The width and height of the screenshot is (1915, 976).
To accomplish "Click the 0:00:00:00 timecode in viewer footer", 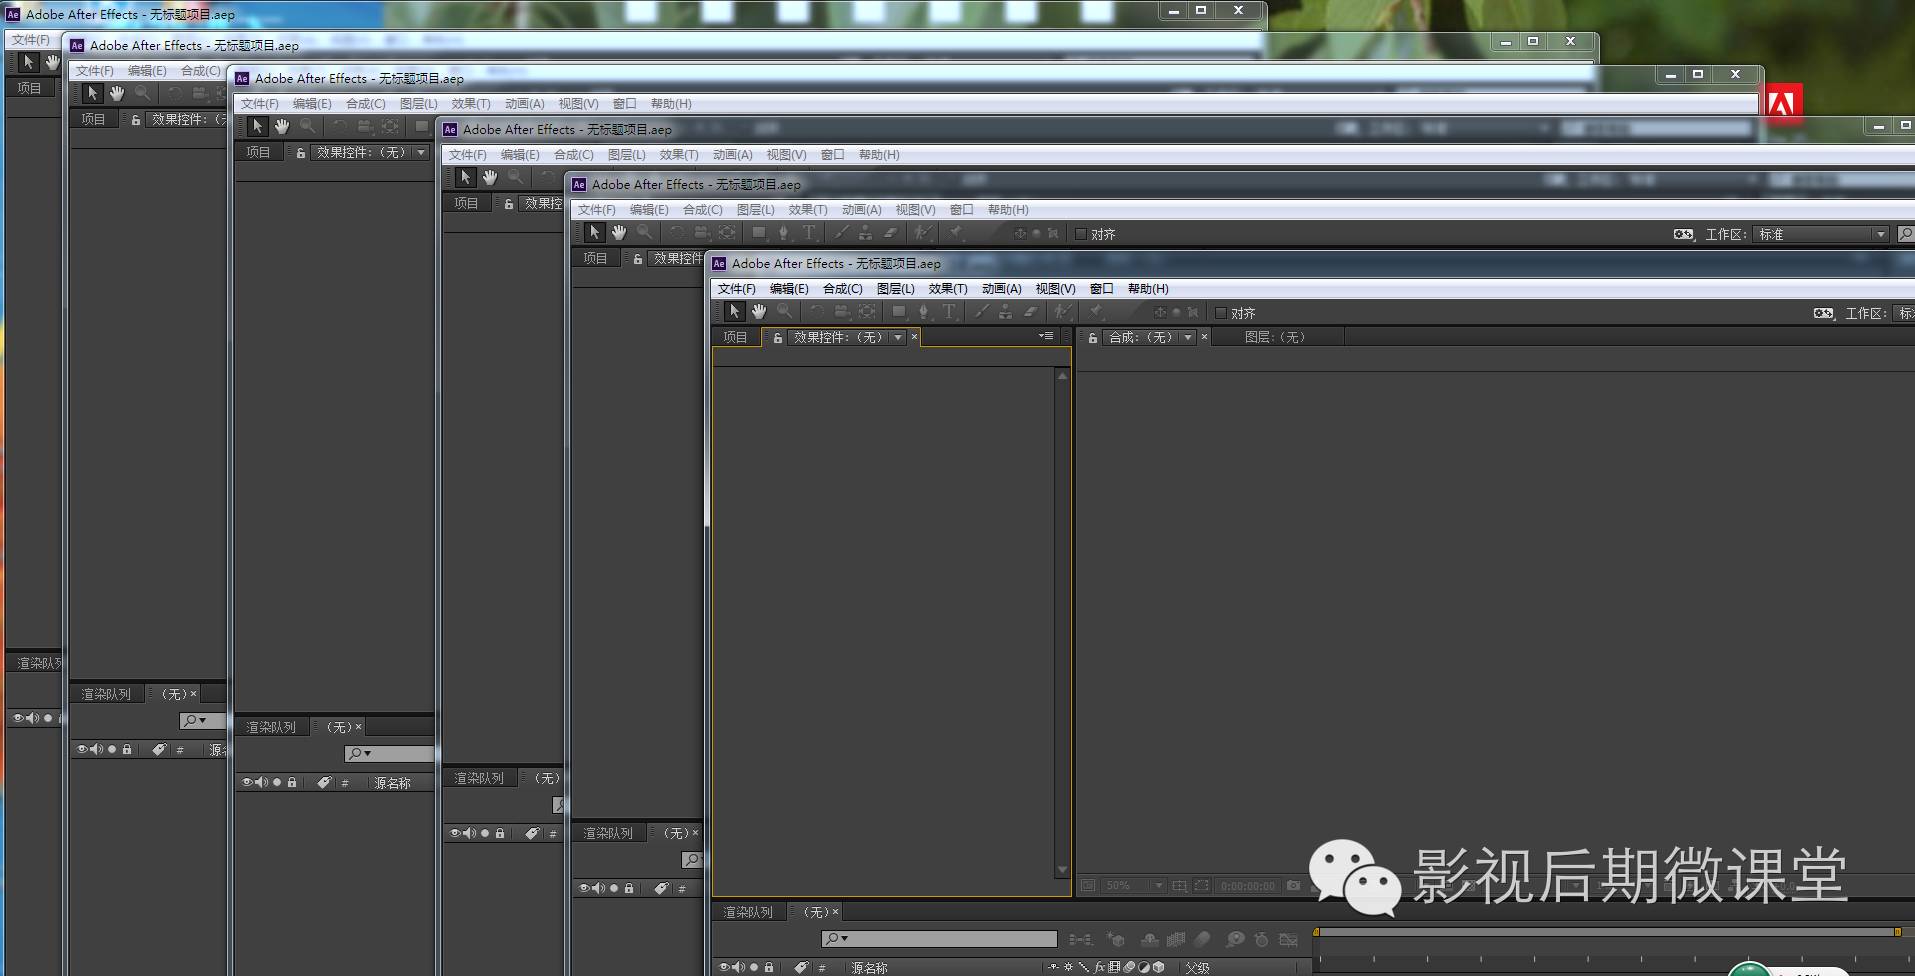I will (1248, 886).
